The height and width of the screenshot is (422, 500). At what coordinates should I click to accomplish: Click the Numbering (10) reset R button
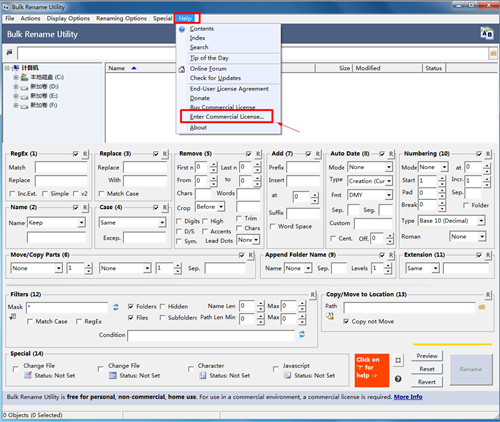(488, 154)
